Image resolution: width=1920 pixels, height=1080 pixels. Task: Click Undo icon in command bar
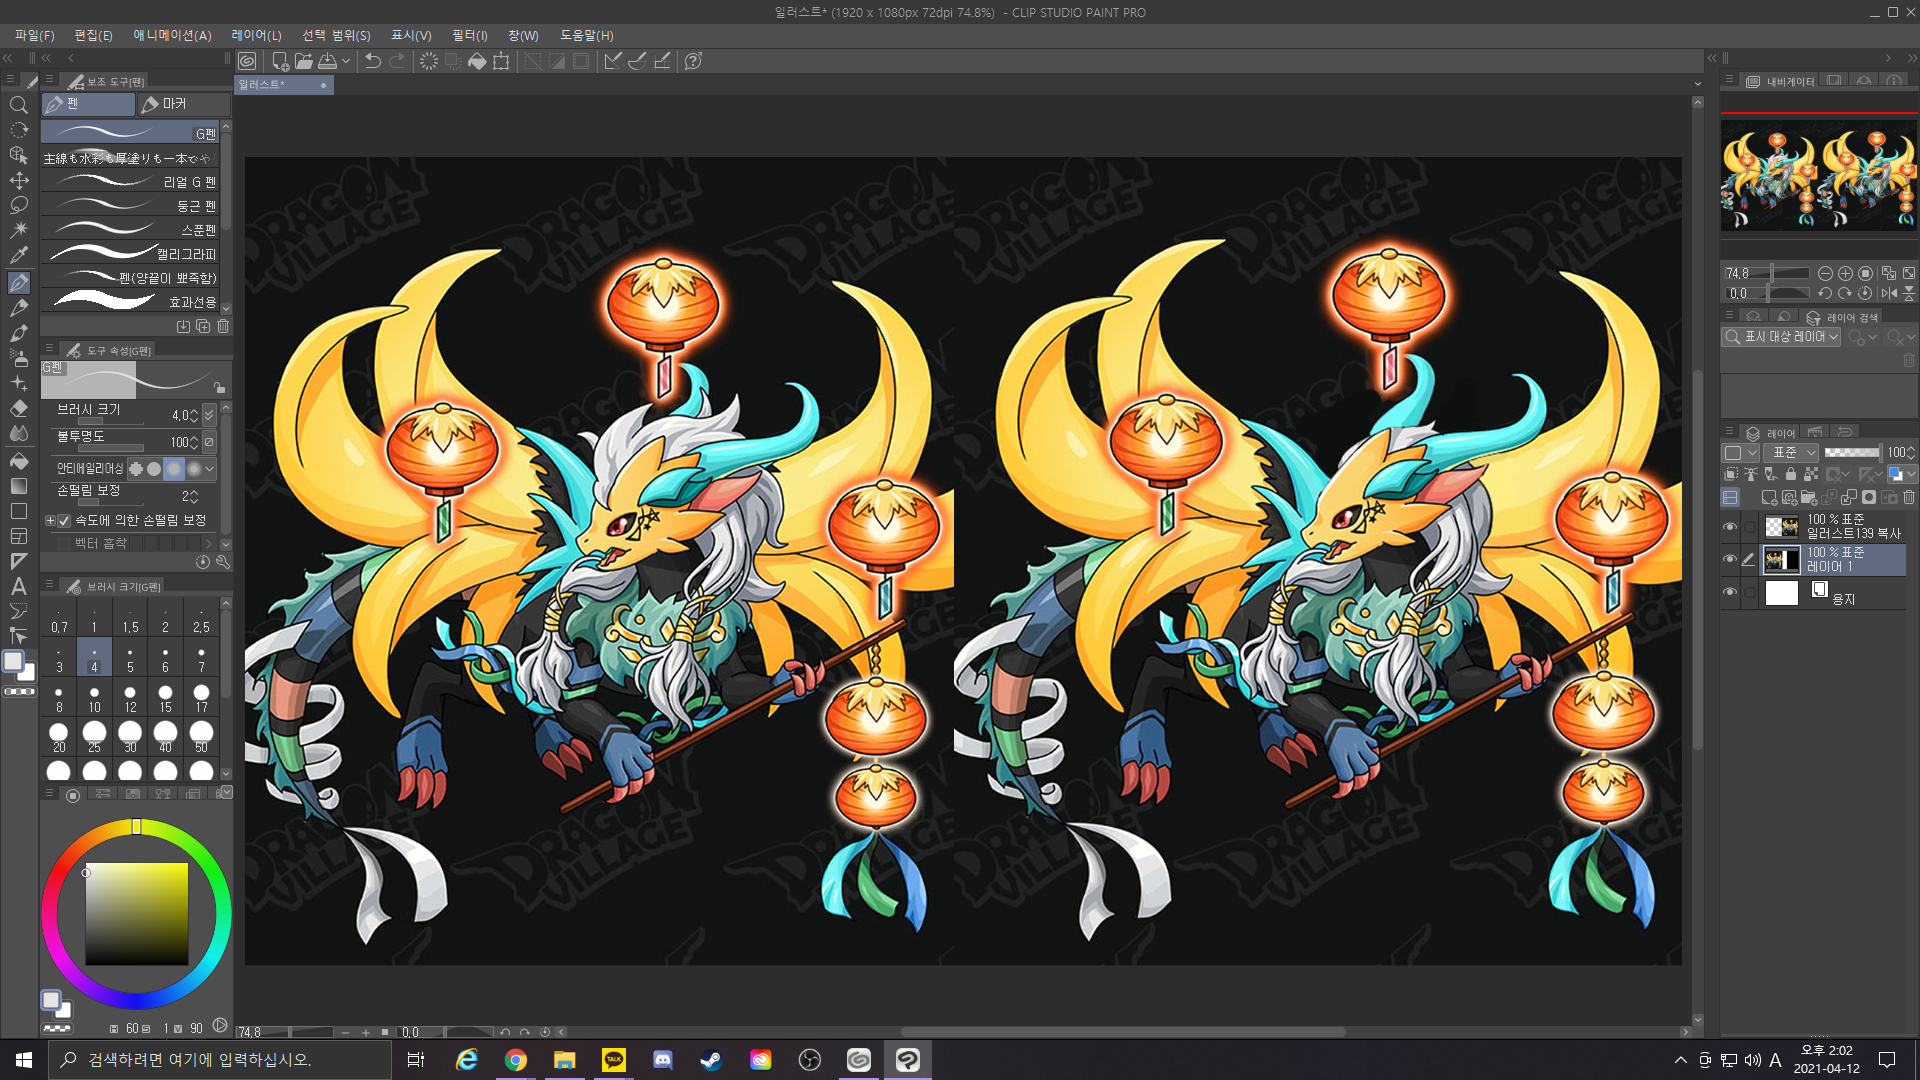(372, 61)
